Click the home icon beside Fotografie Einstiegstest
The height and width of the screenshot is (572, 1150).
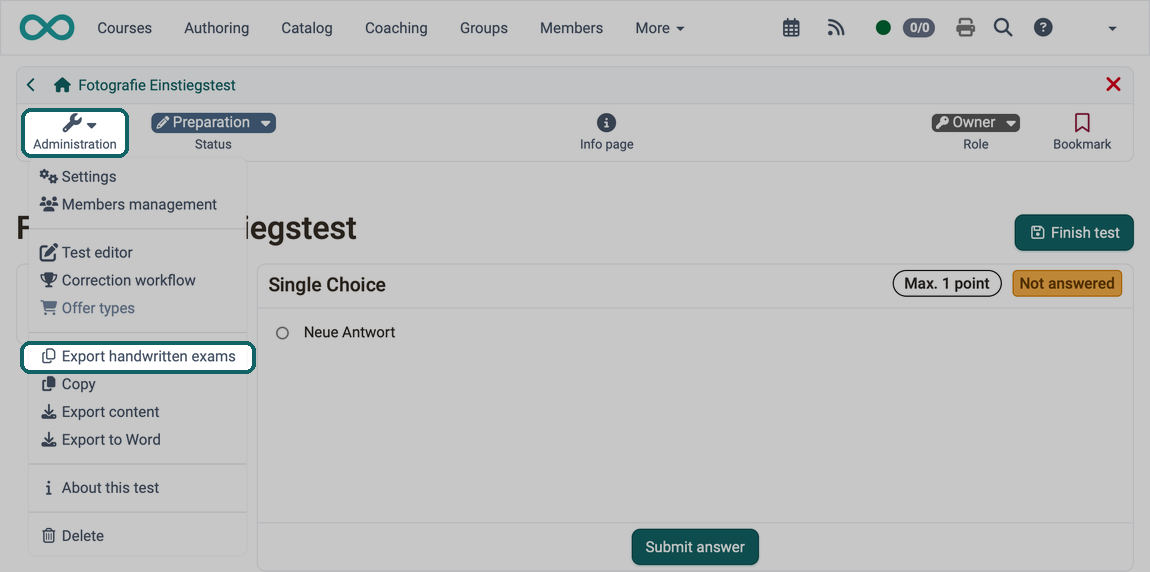(x=62, y=85)
